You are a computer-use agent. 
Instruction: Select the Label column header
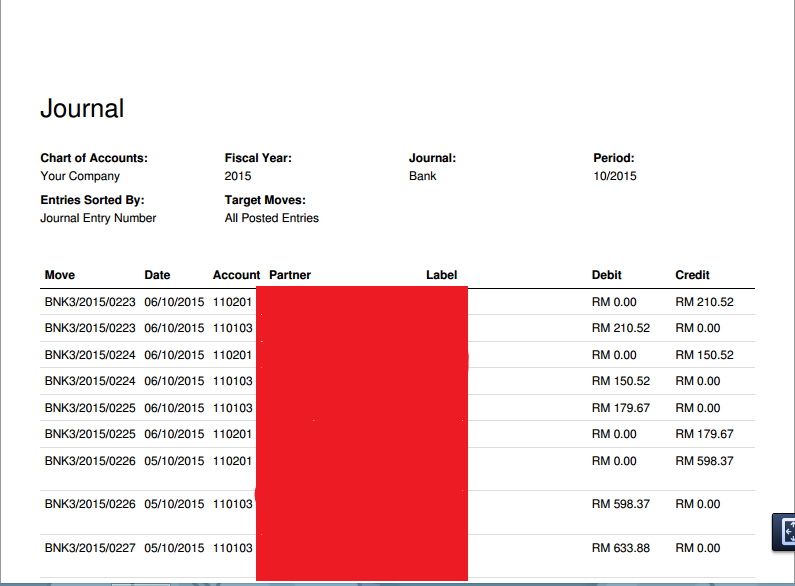coord(441,275)
